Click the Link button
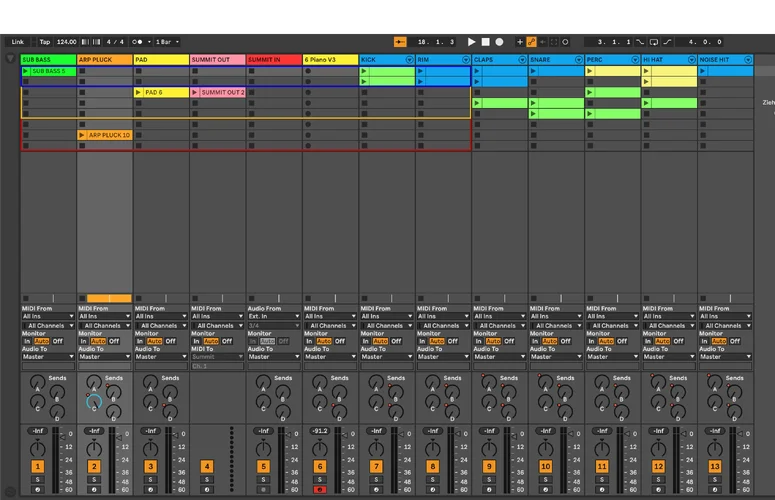This screenshot has height=500, width=775. coord(18,42)
